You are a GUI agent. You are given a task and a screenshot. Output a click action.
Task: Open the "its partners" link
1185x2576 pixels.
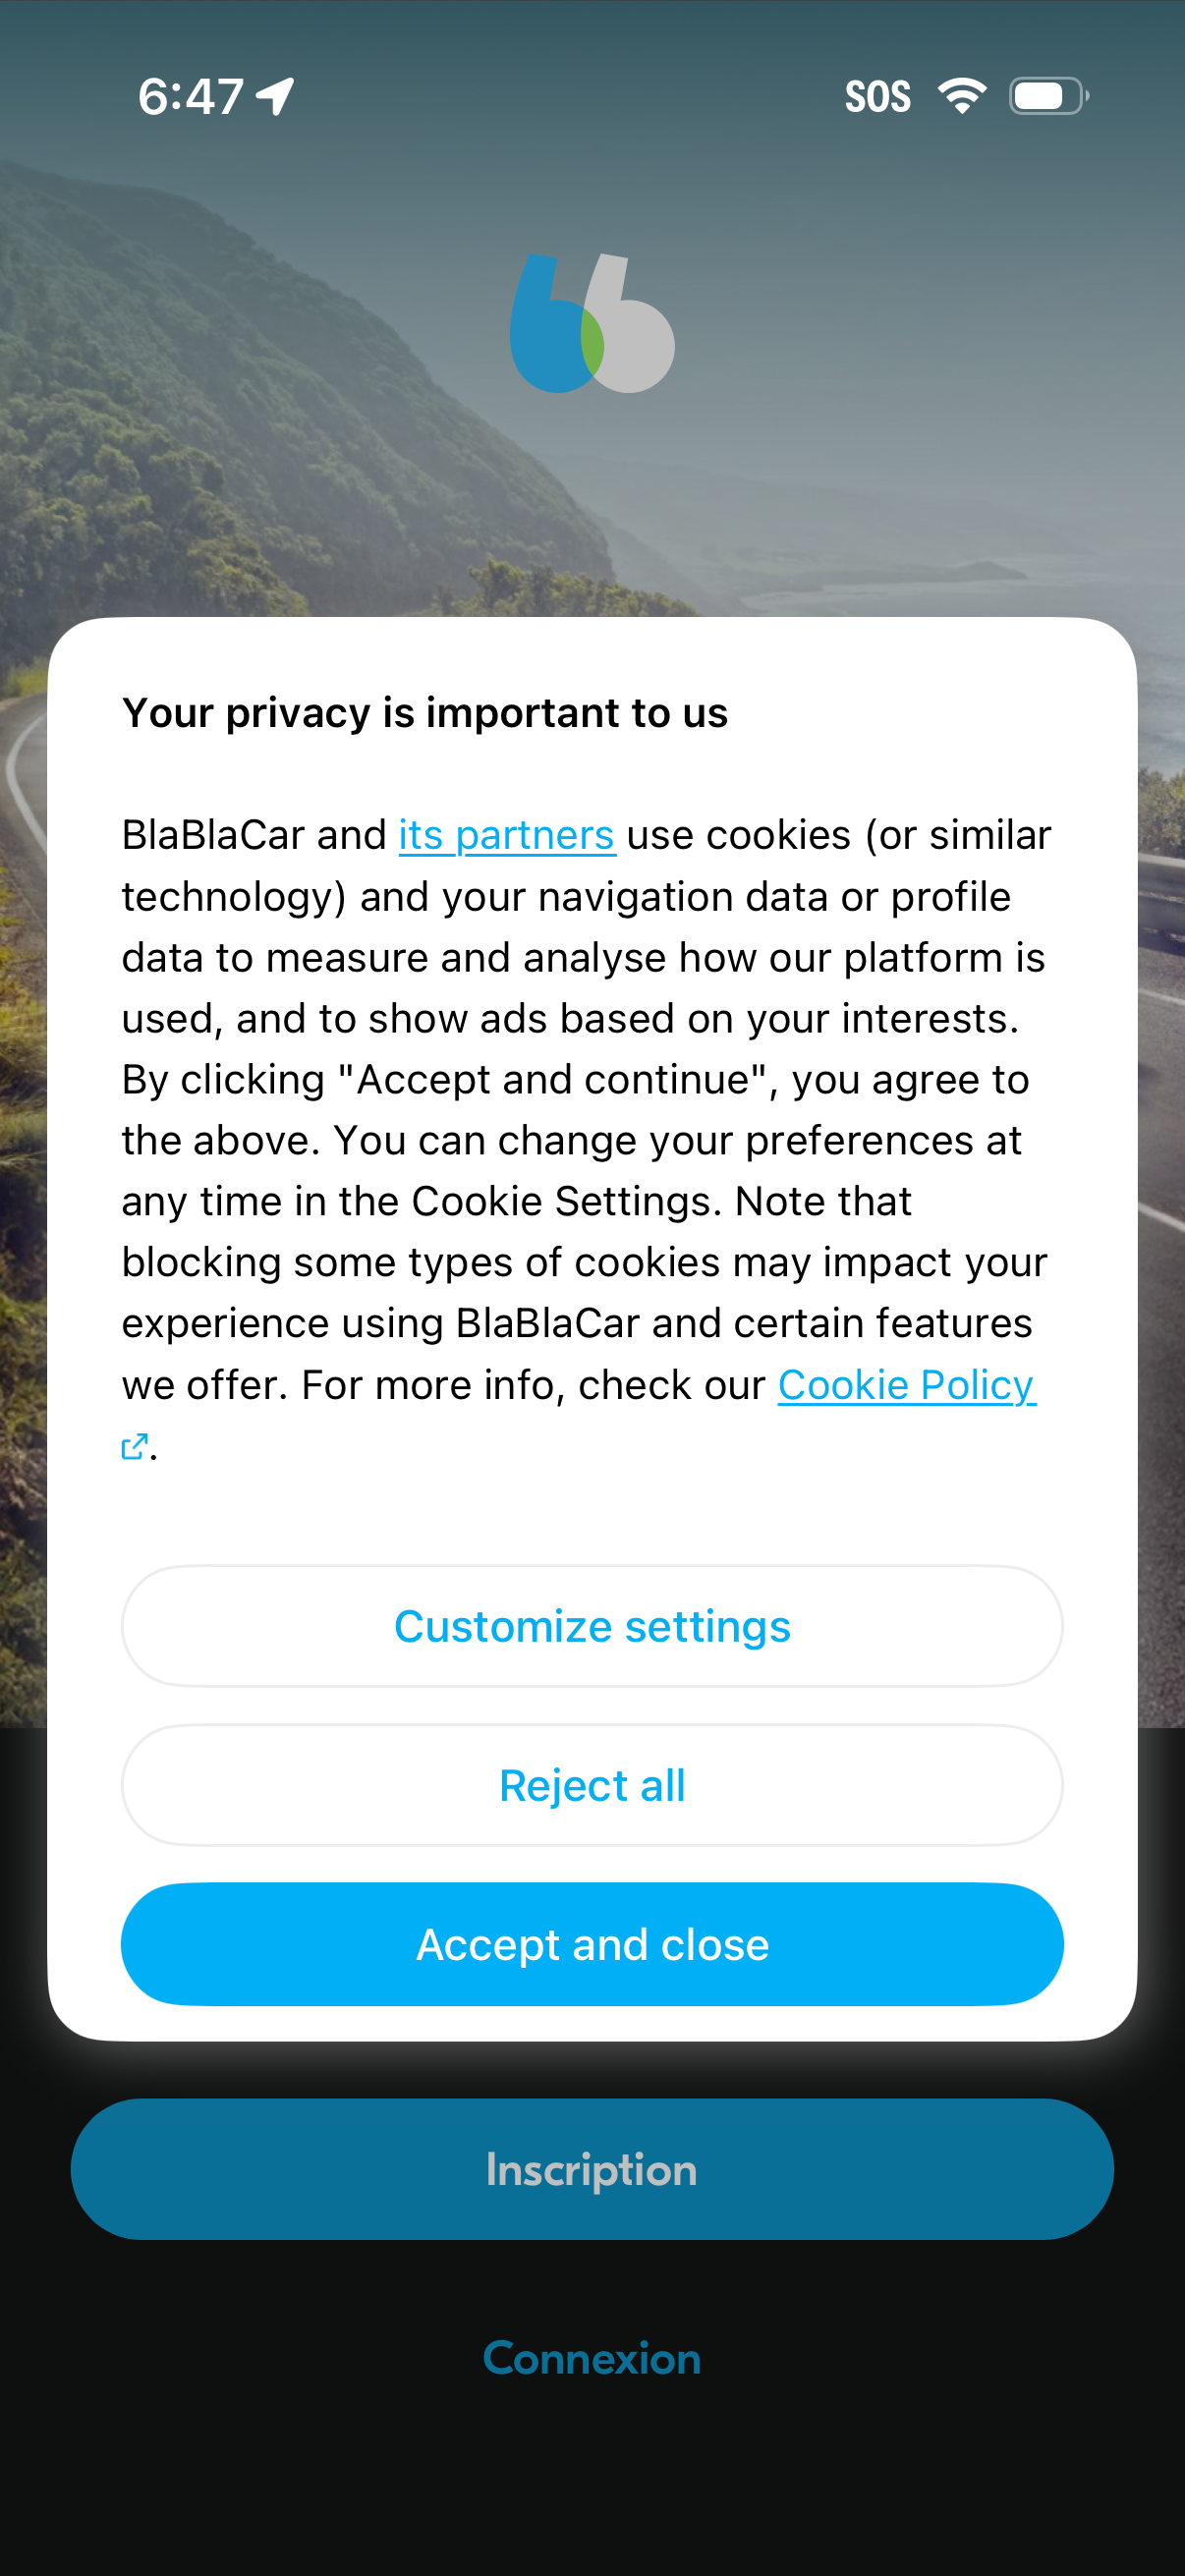coord(506,835)
